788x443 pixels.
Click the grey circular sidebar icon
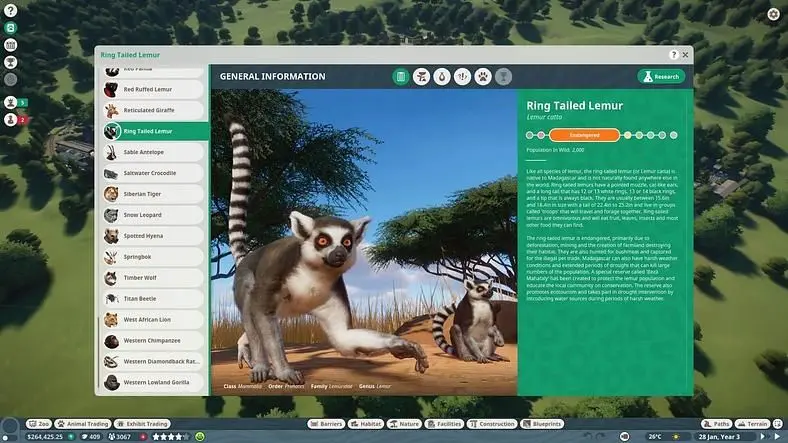point(11,79)
